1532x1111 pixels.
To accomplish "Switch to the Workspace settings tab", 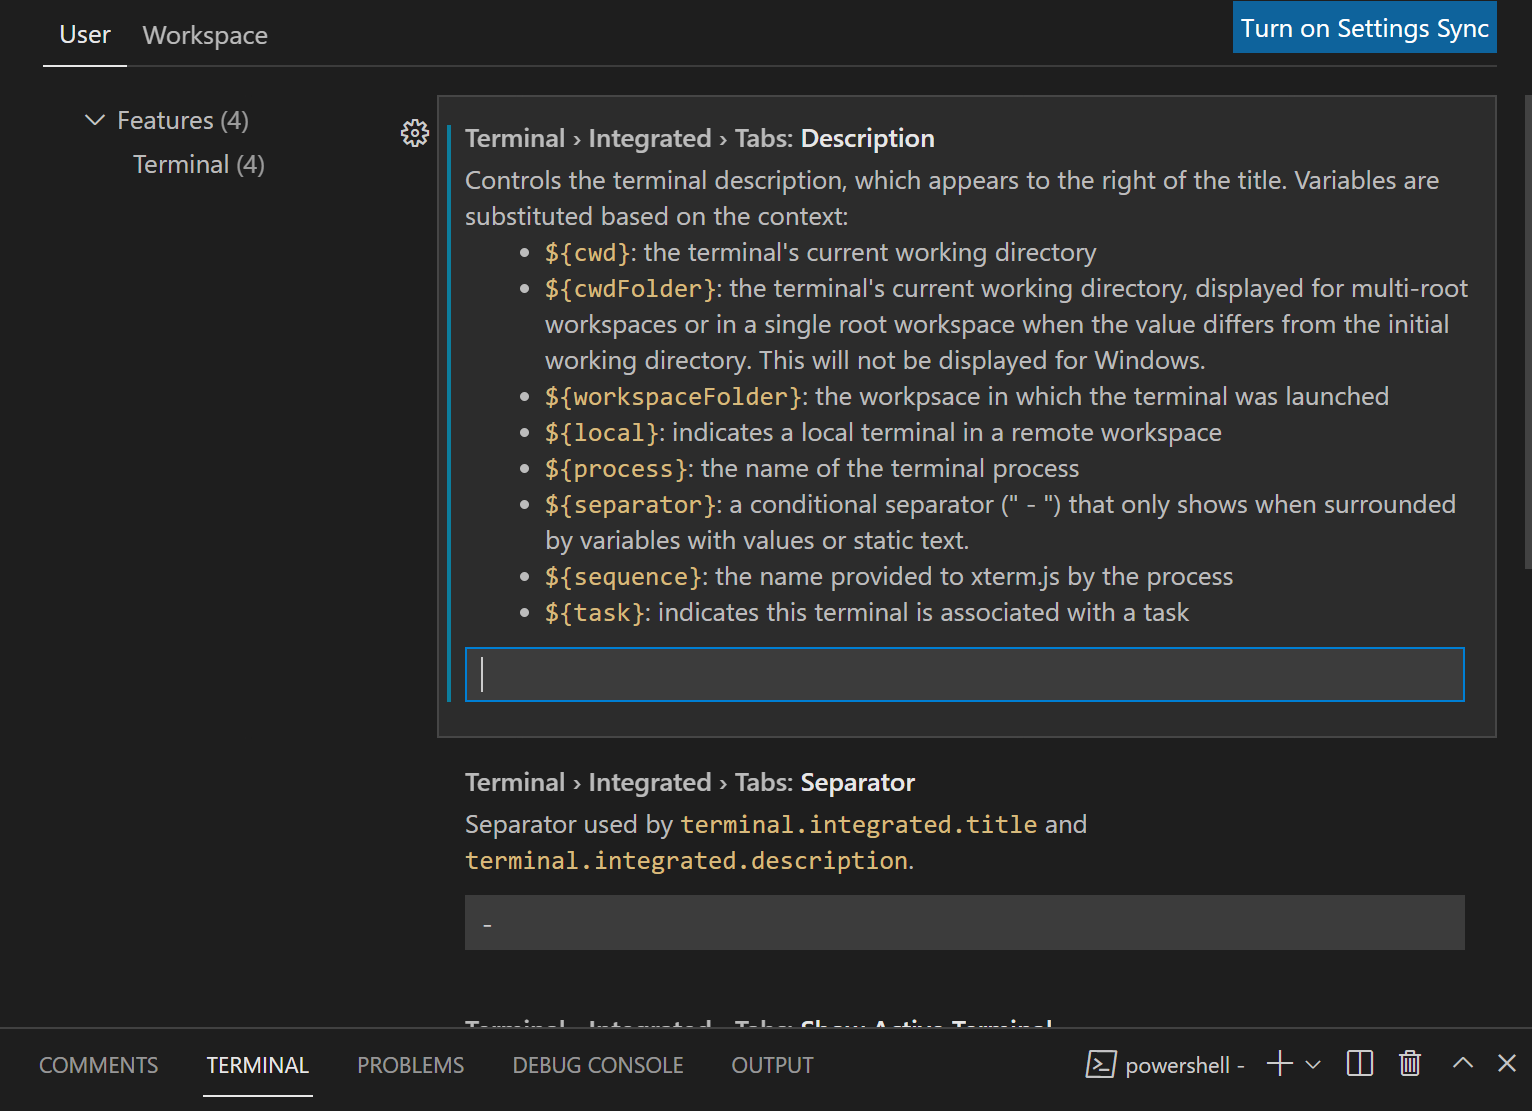I will [205, 36].
